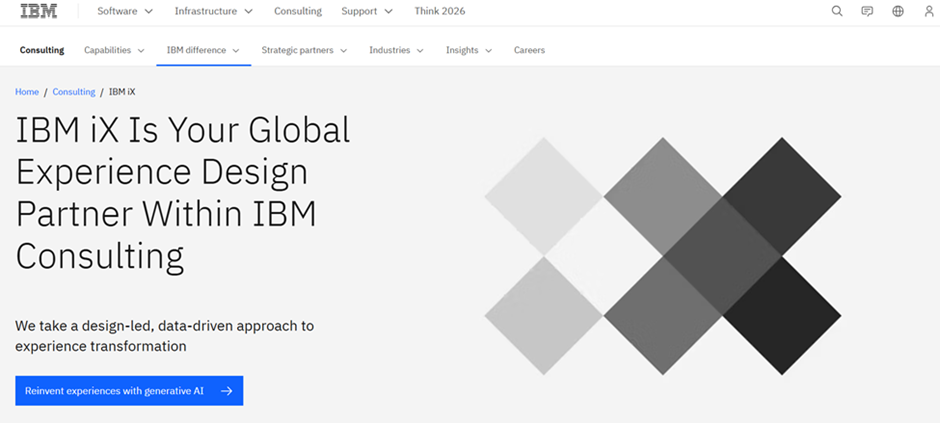
Task: Click the IBM logo
Action: [39, 11]
